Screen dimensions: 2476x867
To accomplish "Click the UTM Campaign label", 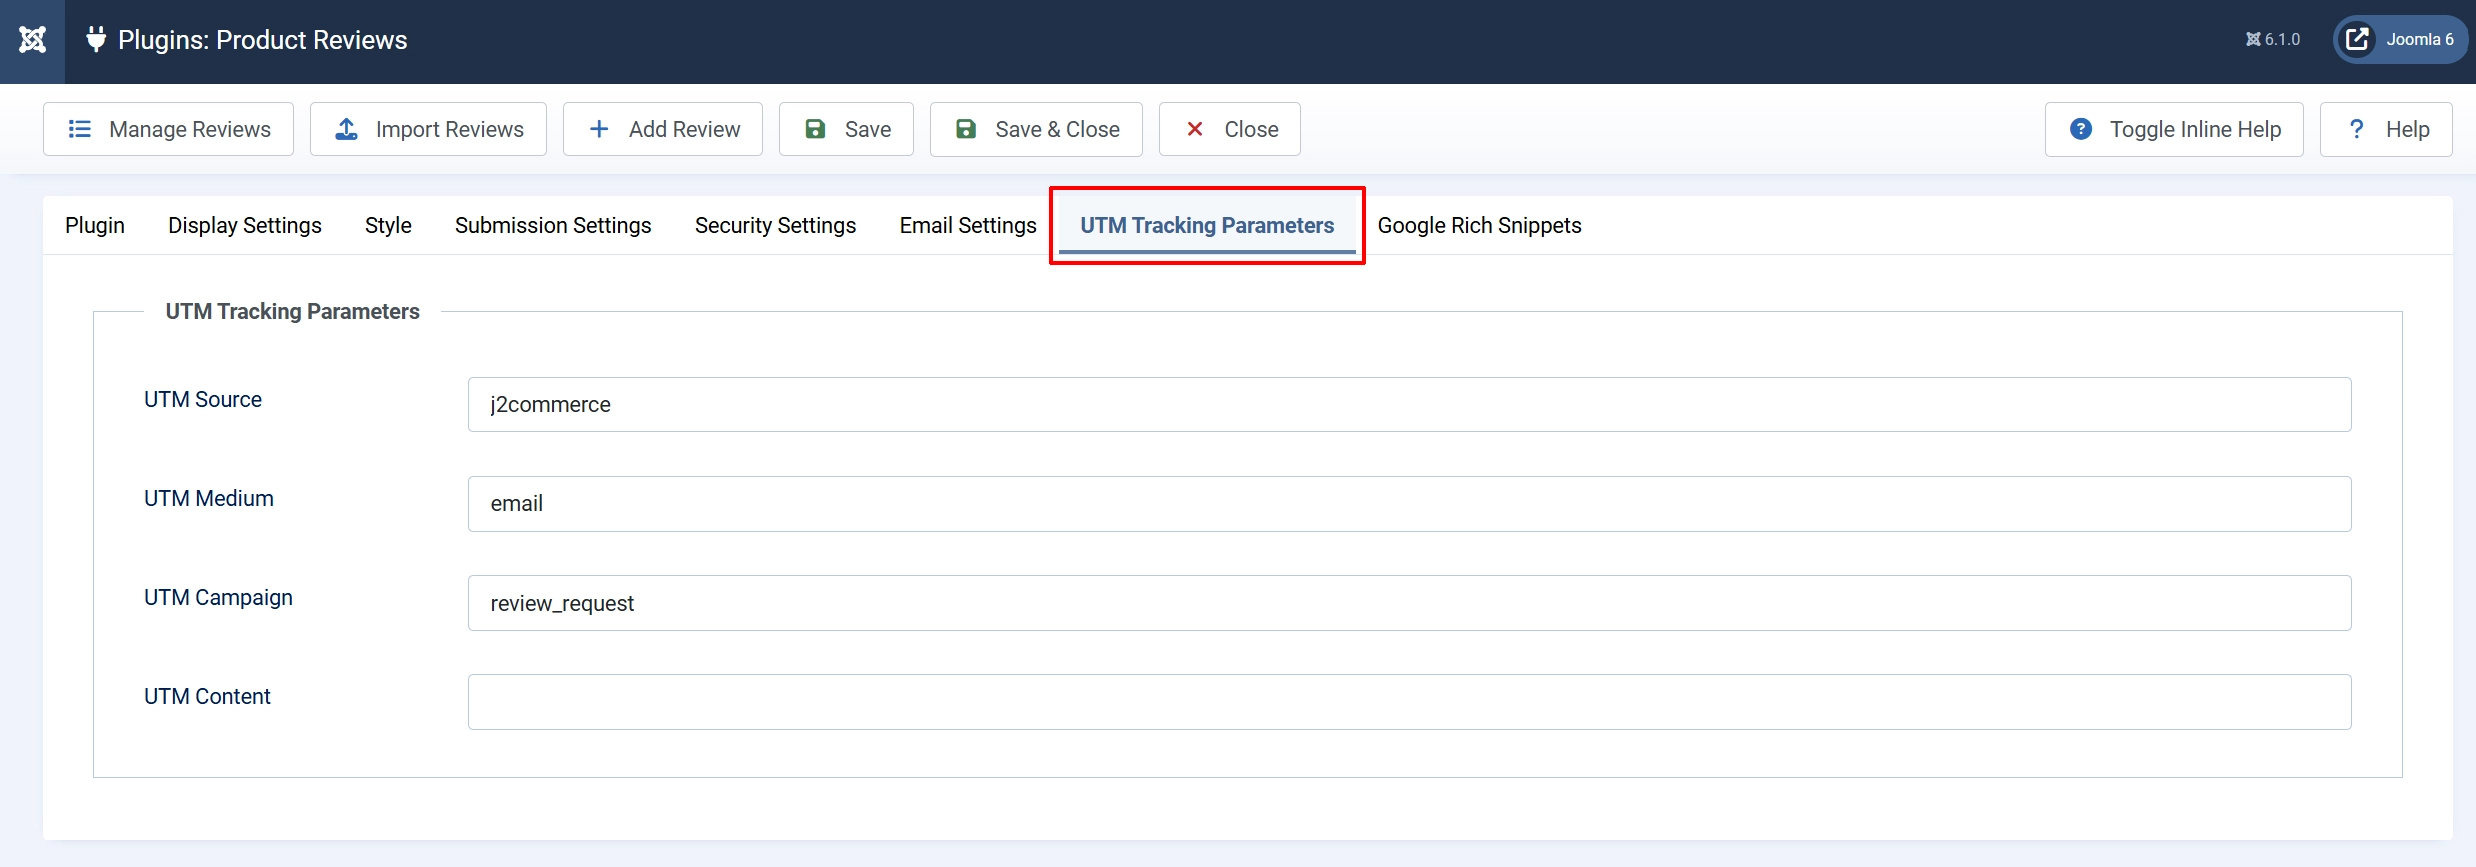I will pos(218,598).
